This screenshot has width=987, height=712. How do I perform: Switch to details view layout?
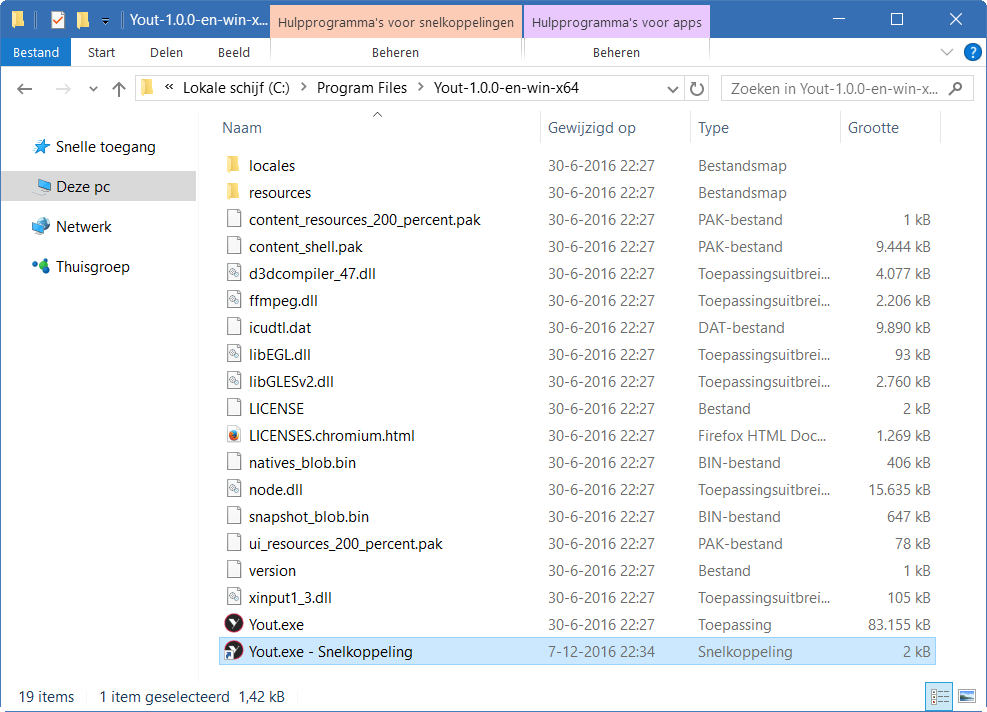point(939,697)
